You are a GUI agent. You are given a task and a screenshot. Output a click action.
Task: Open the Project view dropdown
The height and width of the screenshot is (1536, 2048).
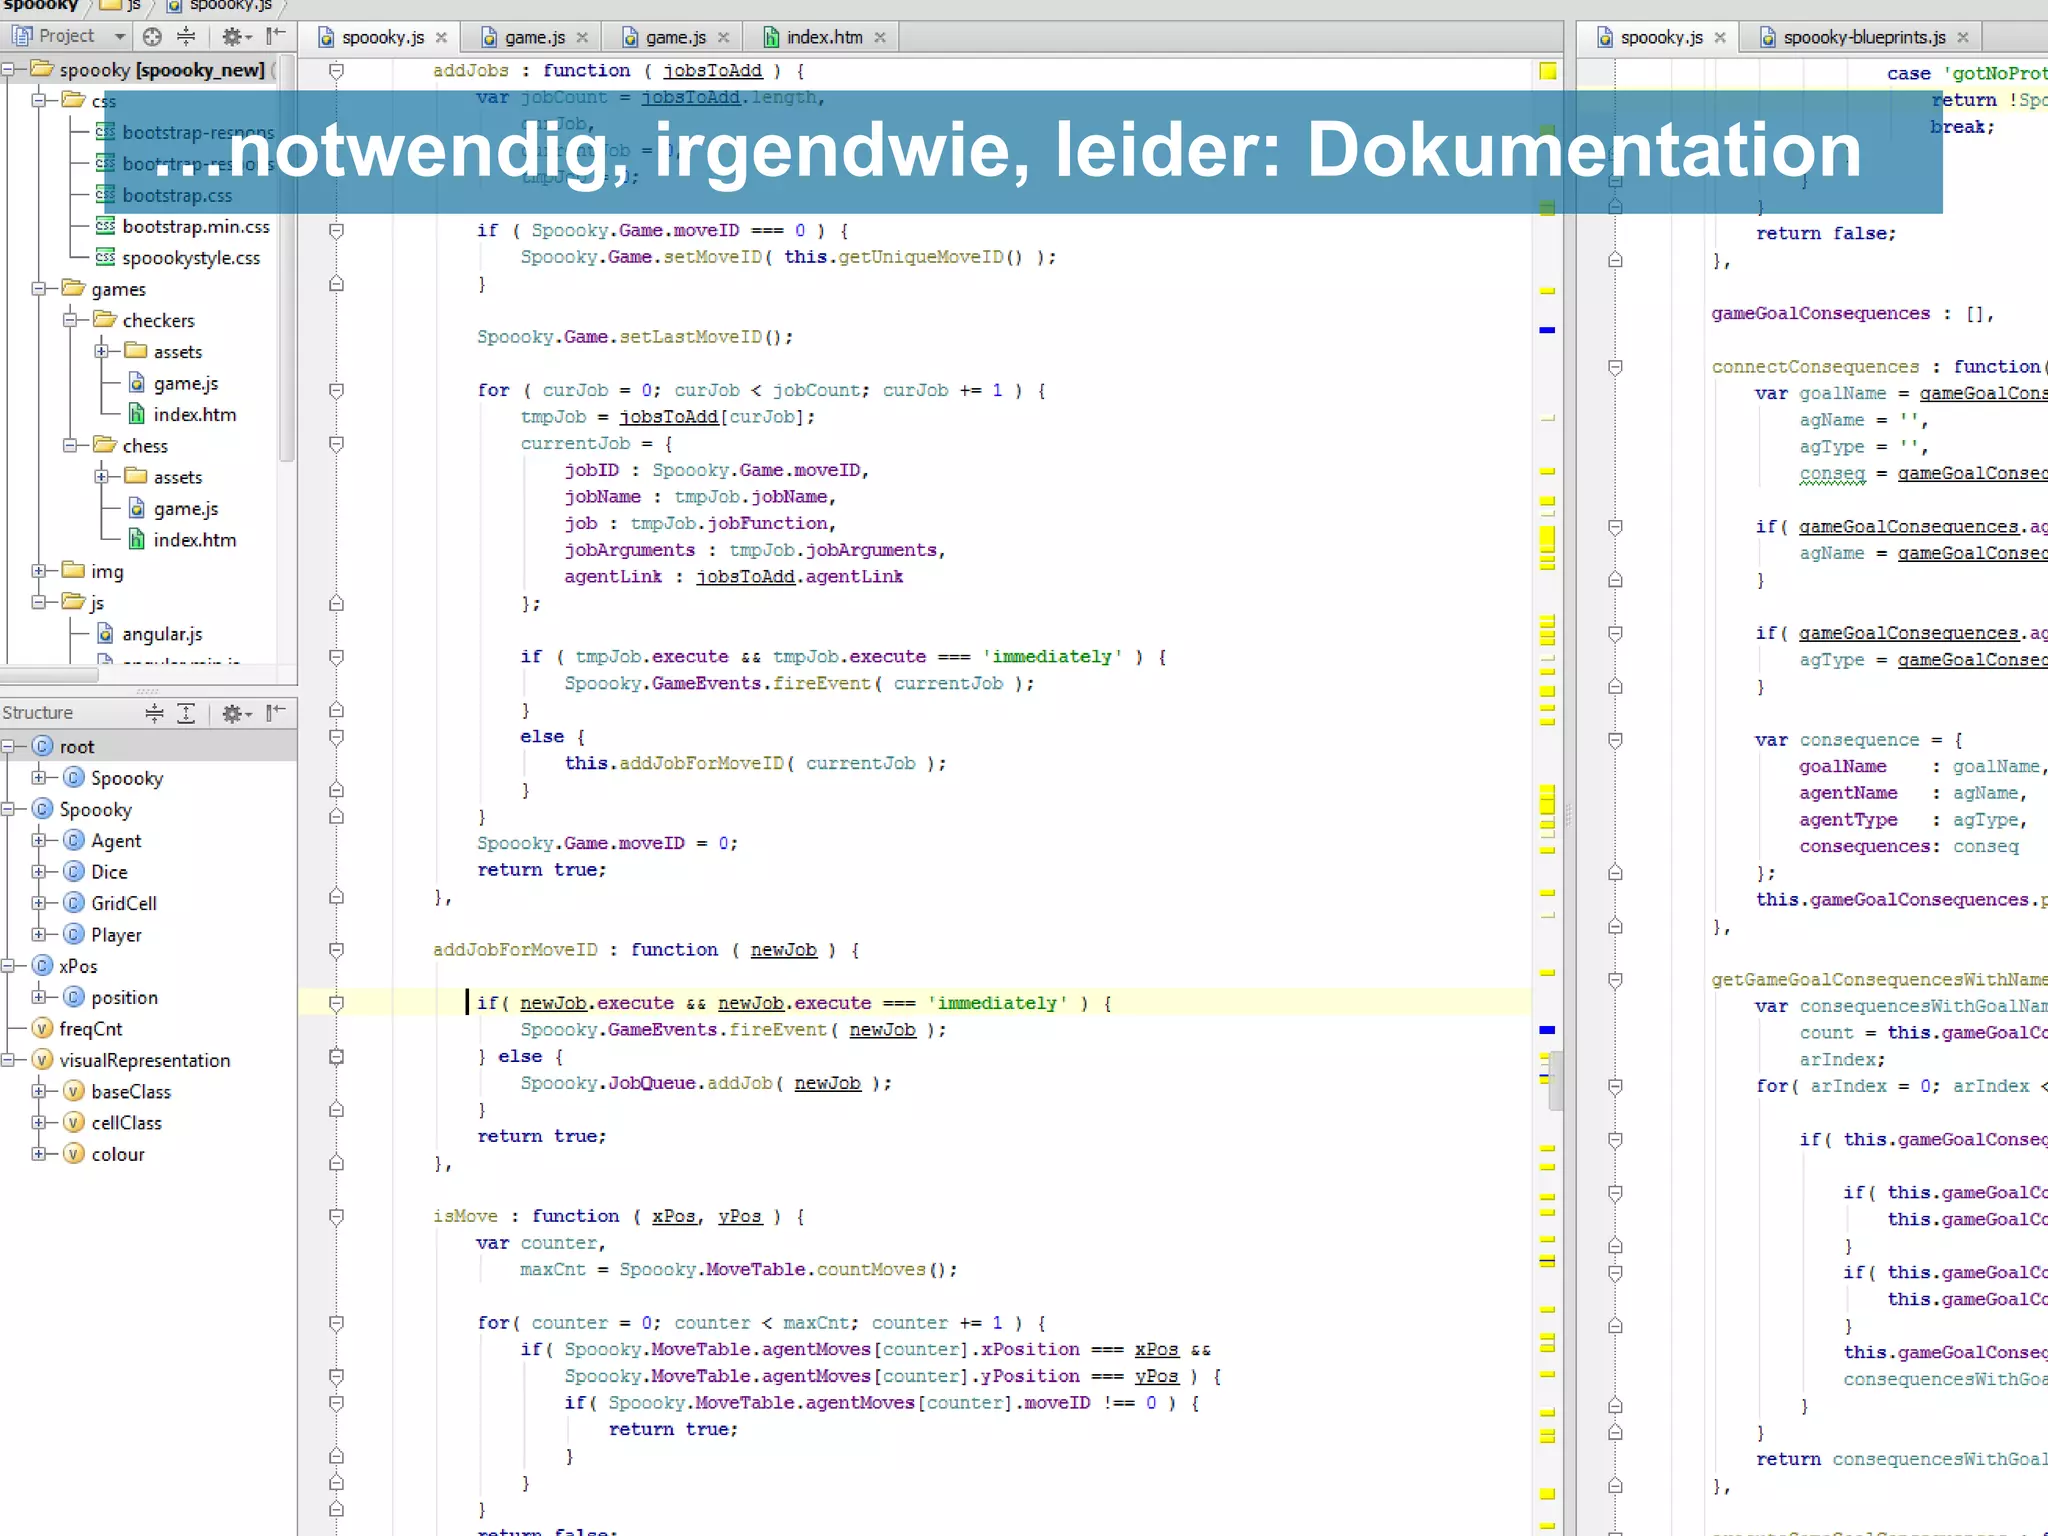pyautogui.click(x=120, y=37)
